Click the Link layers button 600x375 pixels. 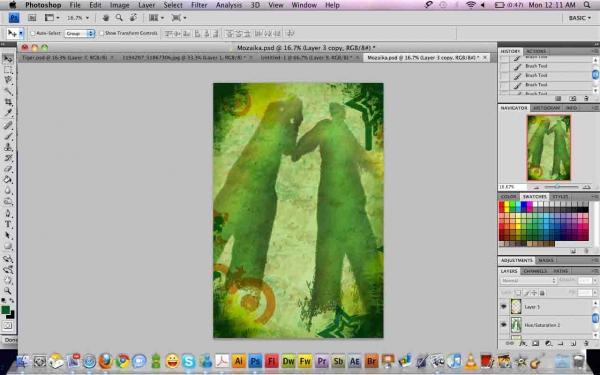510,344
